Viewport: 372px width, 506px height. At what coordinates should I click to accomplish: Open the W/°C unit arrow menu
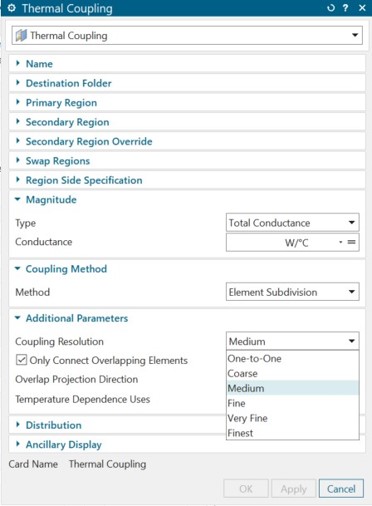point(340,242)
